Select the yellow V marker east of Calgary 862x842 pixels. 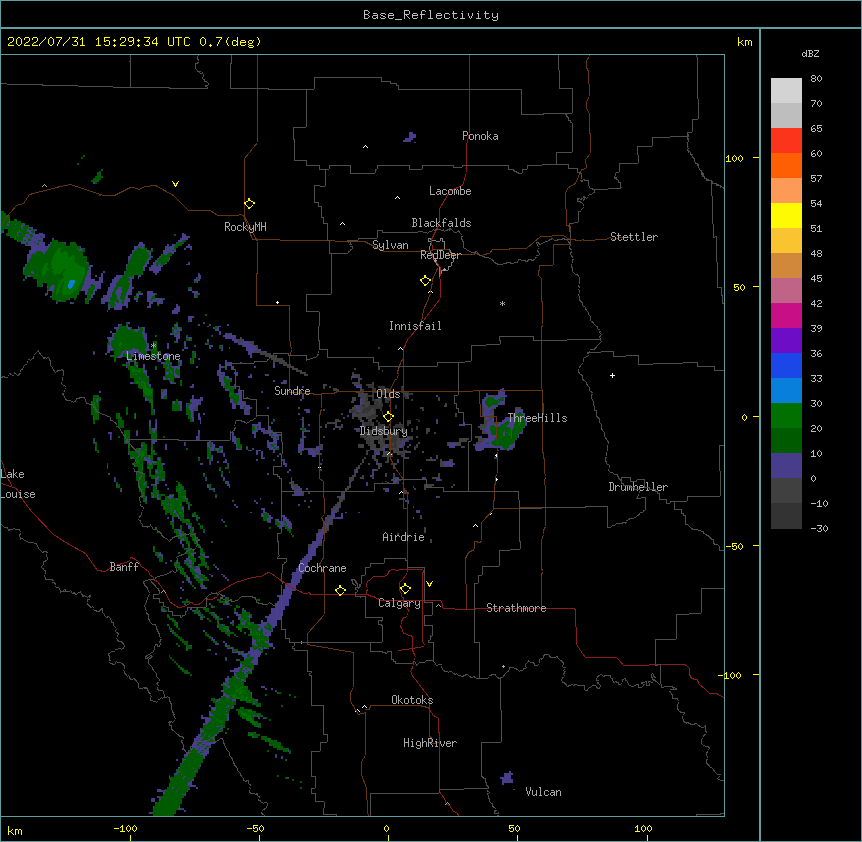point(429,584)
